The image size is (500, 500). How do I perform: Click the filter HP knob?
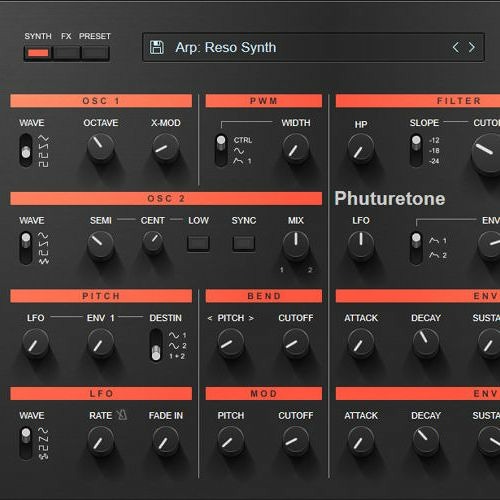point(361,148)
